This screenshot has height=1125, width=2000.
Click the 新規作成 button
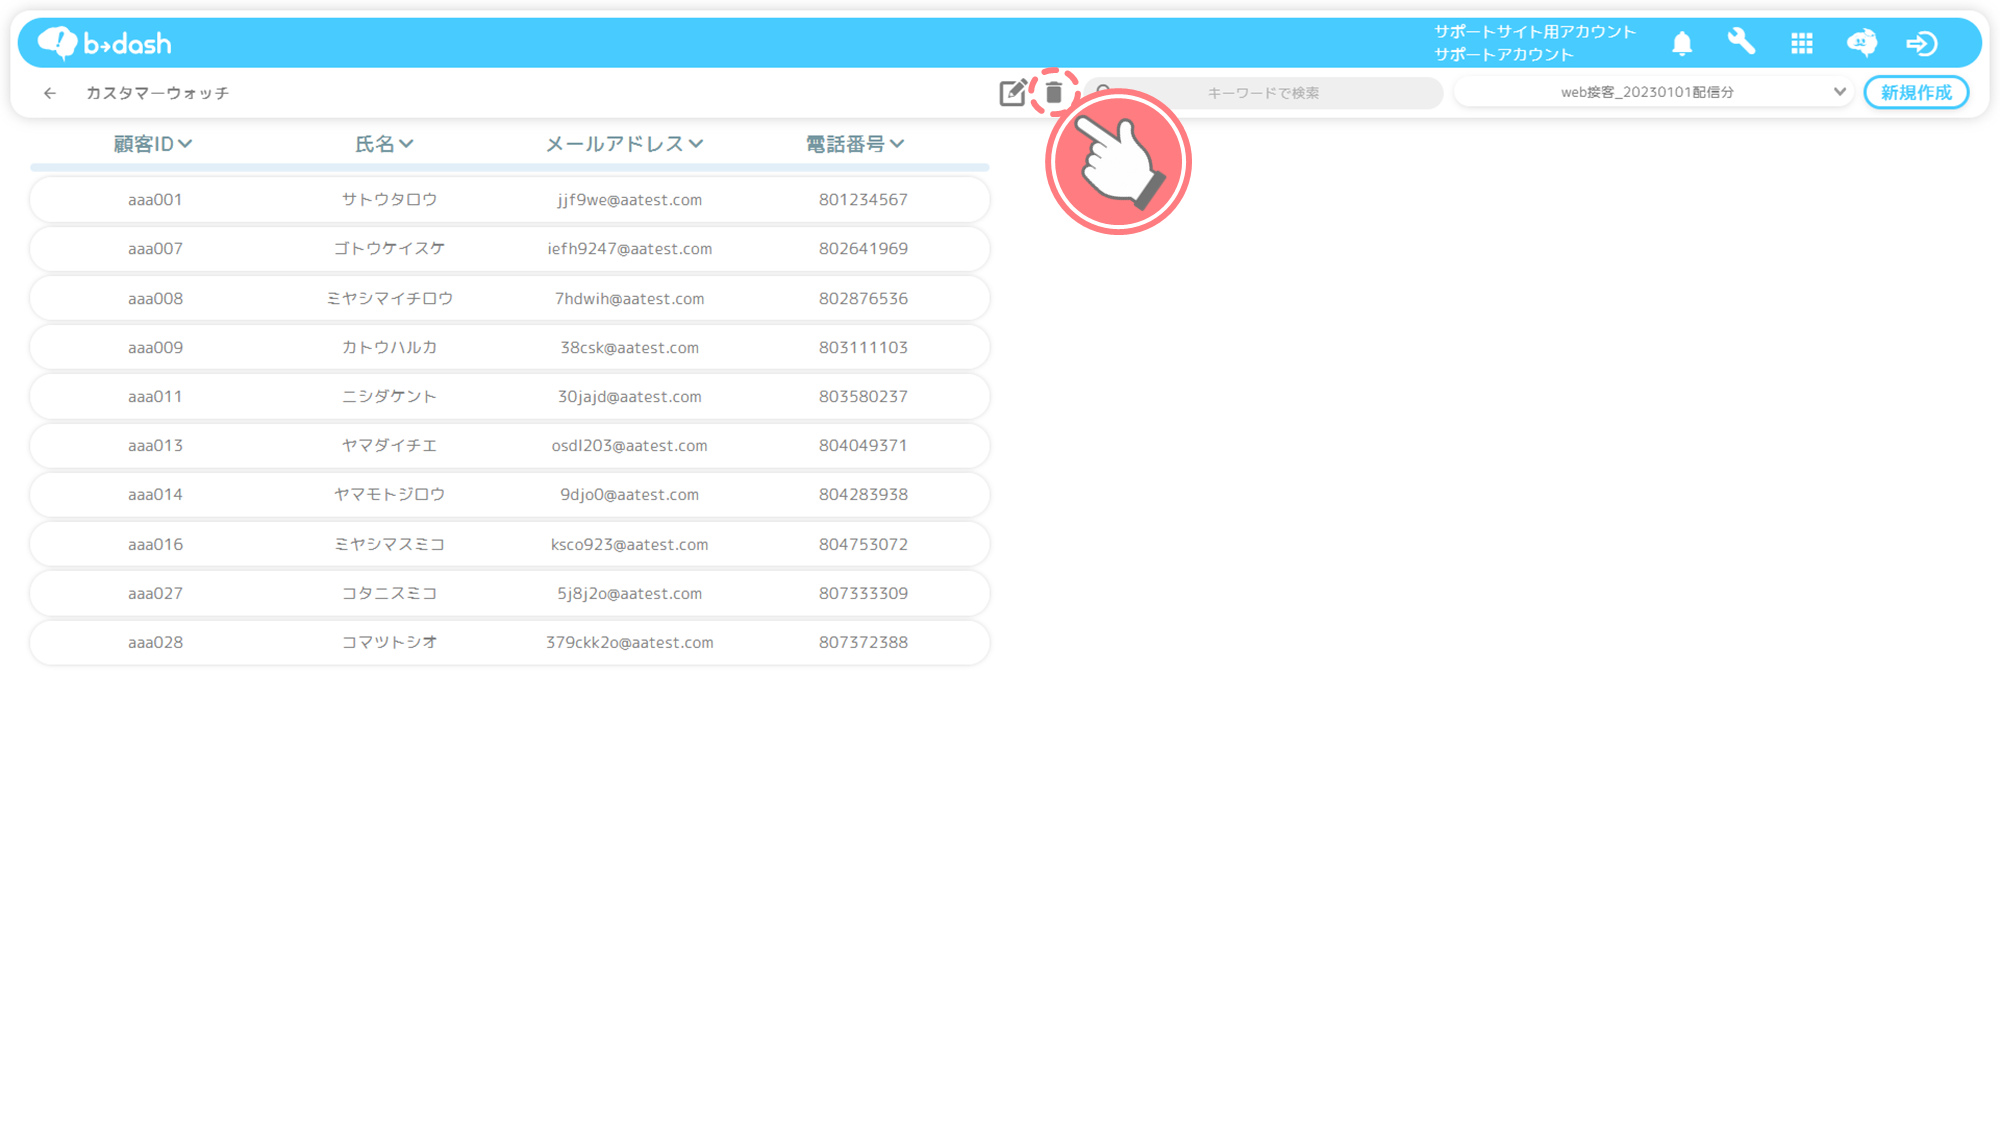(1915, 92)
